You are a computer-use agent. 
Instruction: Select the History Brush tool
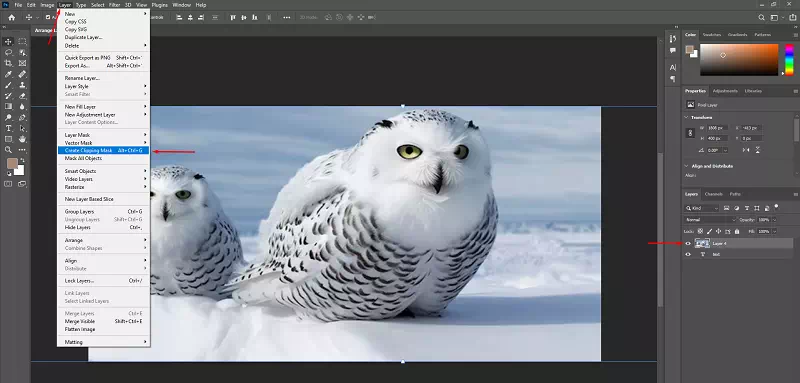(9, 95)
